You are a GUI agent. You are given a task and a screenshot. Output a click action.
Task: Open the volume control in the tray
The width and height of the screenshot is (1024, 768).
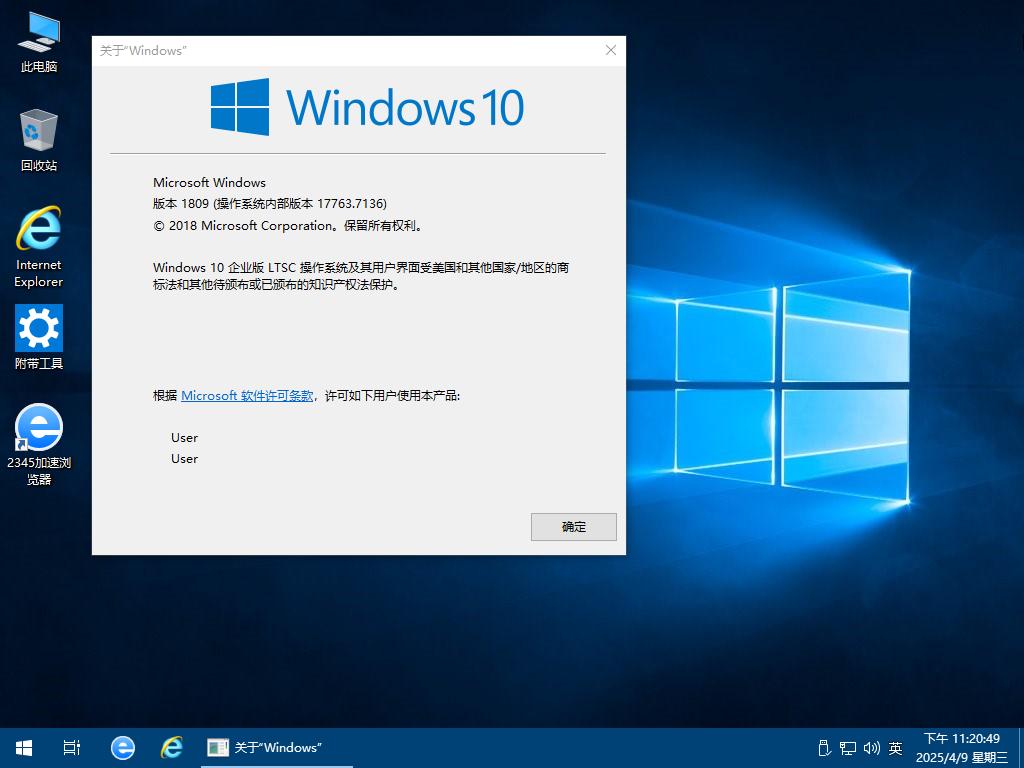point(871,748)
